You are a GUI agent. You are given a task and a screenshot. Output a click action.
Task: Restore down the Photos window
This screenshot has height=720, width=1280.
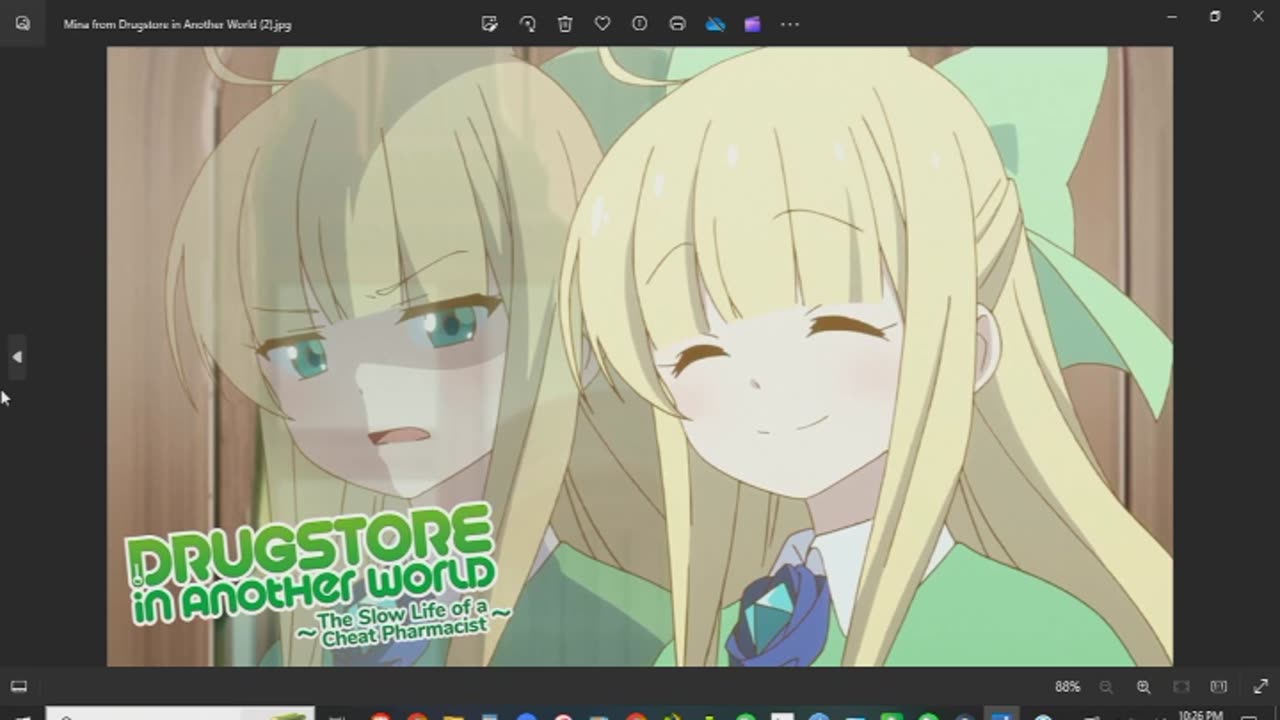[1215, 16]
